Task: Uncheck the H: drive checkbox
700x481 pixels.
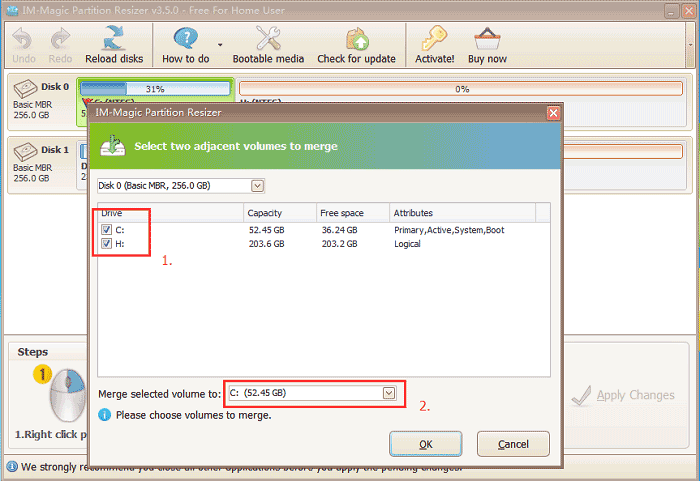Action: 106,243
